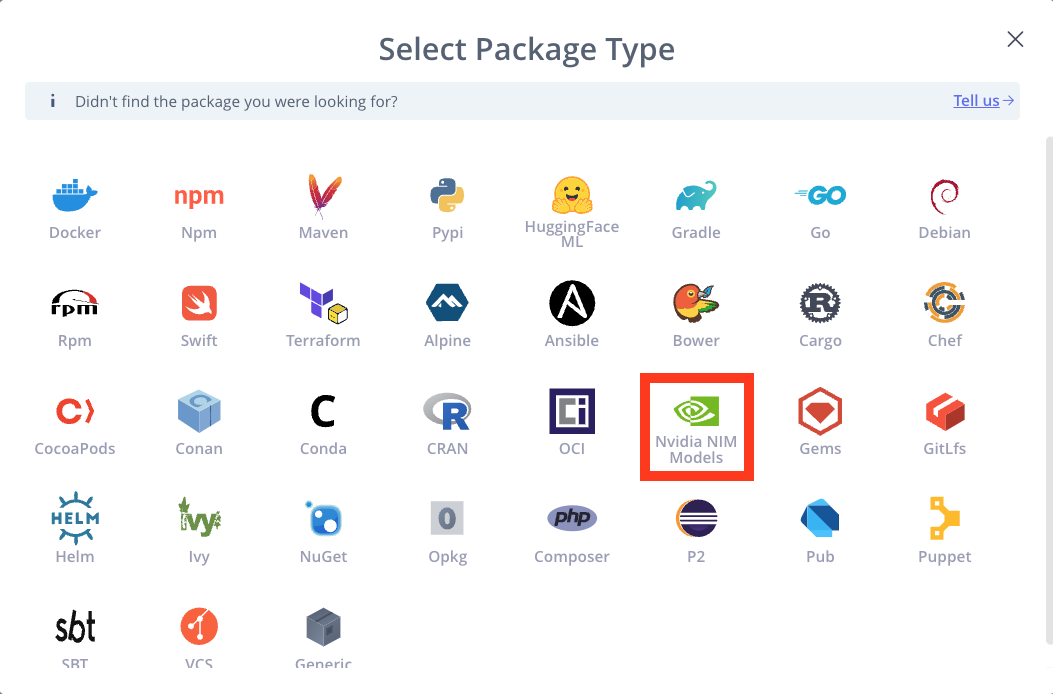Select the Conda package type
This screenshot has height=694, width=1053.
point(322,421)
